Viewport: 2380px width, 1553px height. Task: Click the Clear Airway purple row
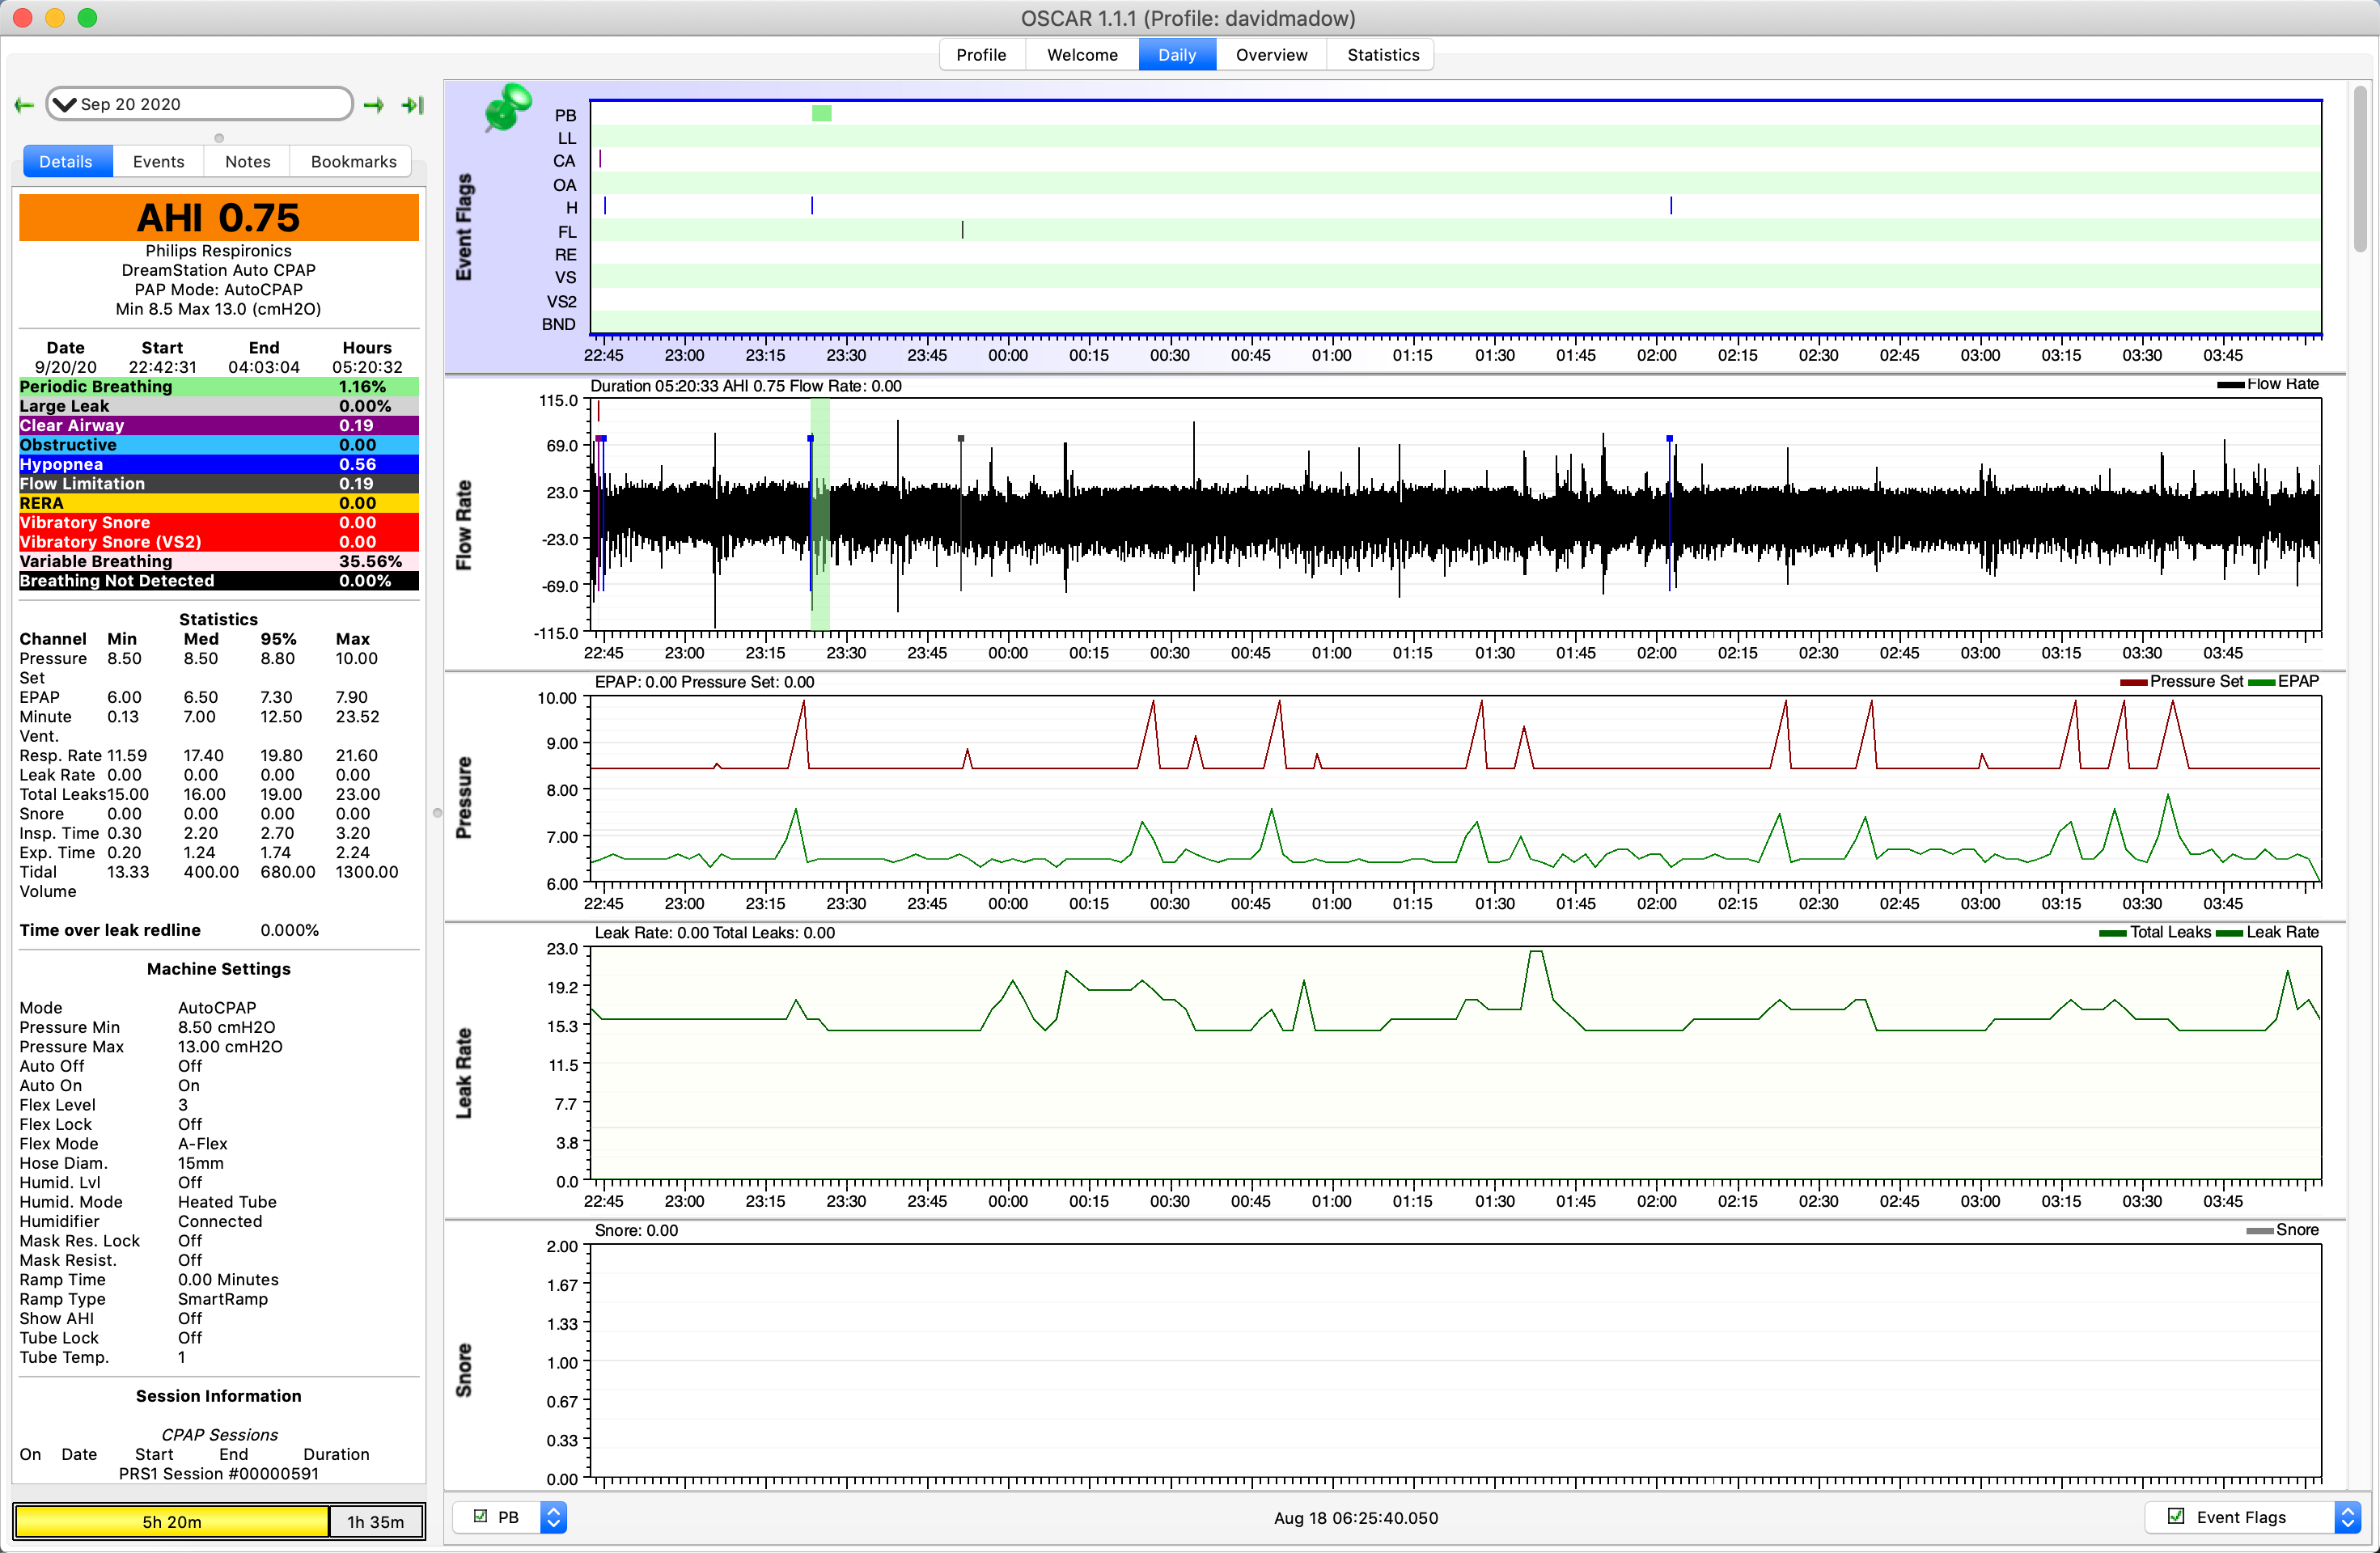coord(219,426)
